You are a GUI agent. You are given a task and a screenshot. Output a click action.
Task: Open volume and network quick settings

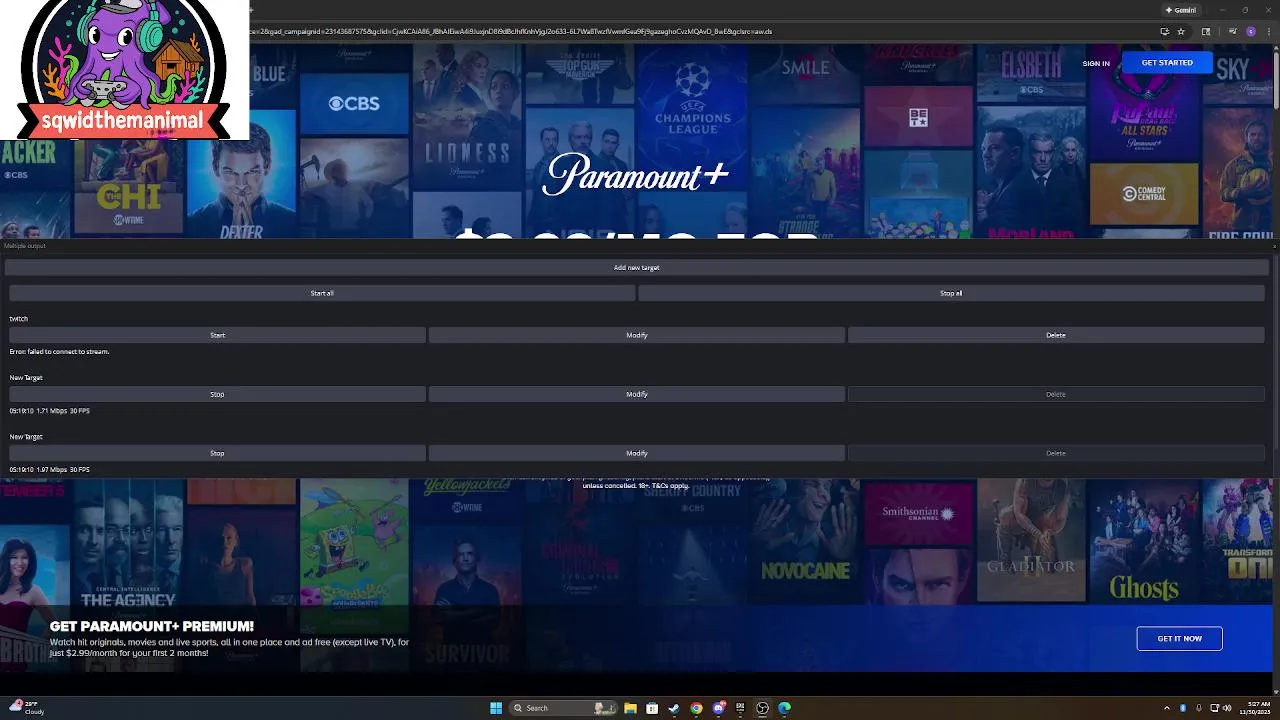click(x=1221, y=708)
